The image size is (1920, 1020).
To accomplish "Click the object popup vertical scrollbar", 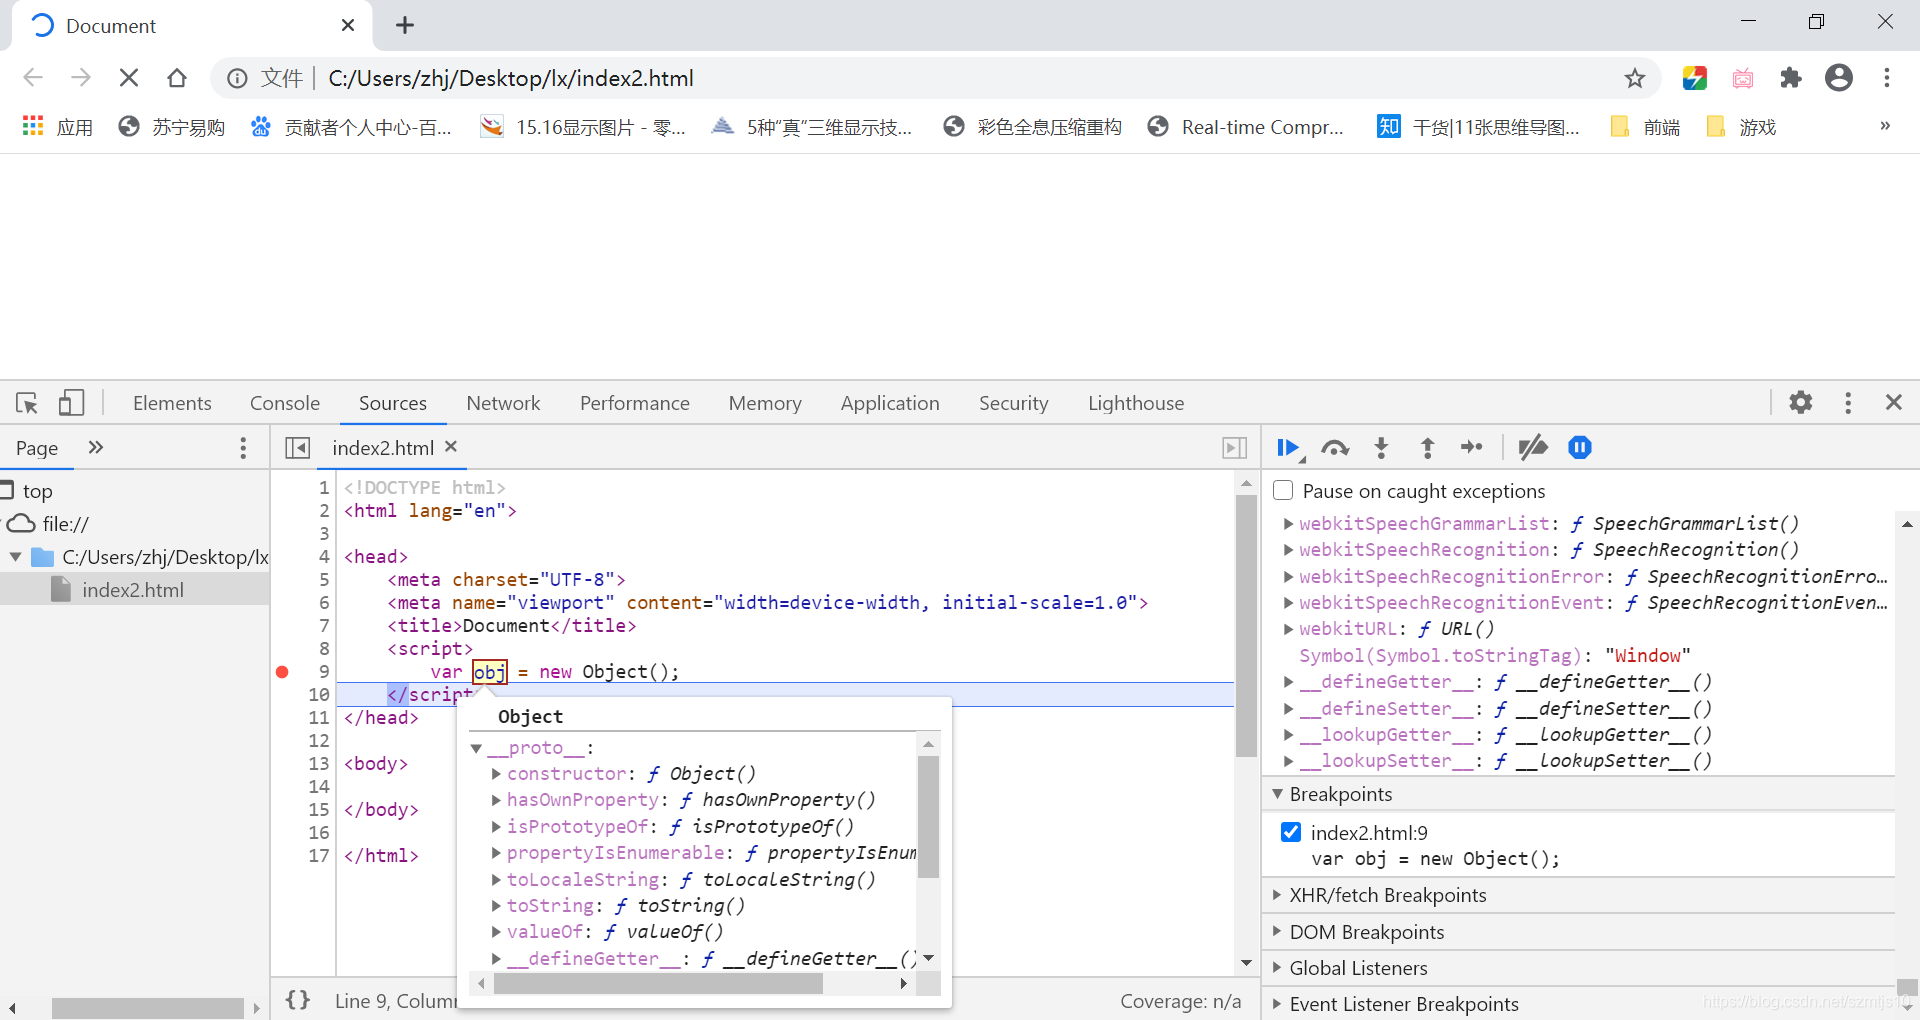I will coord(928,817).
